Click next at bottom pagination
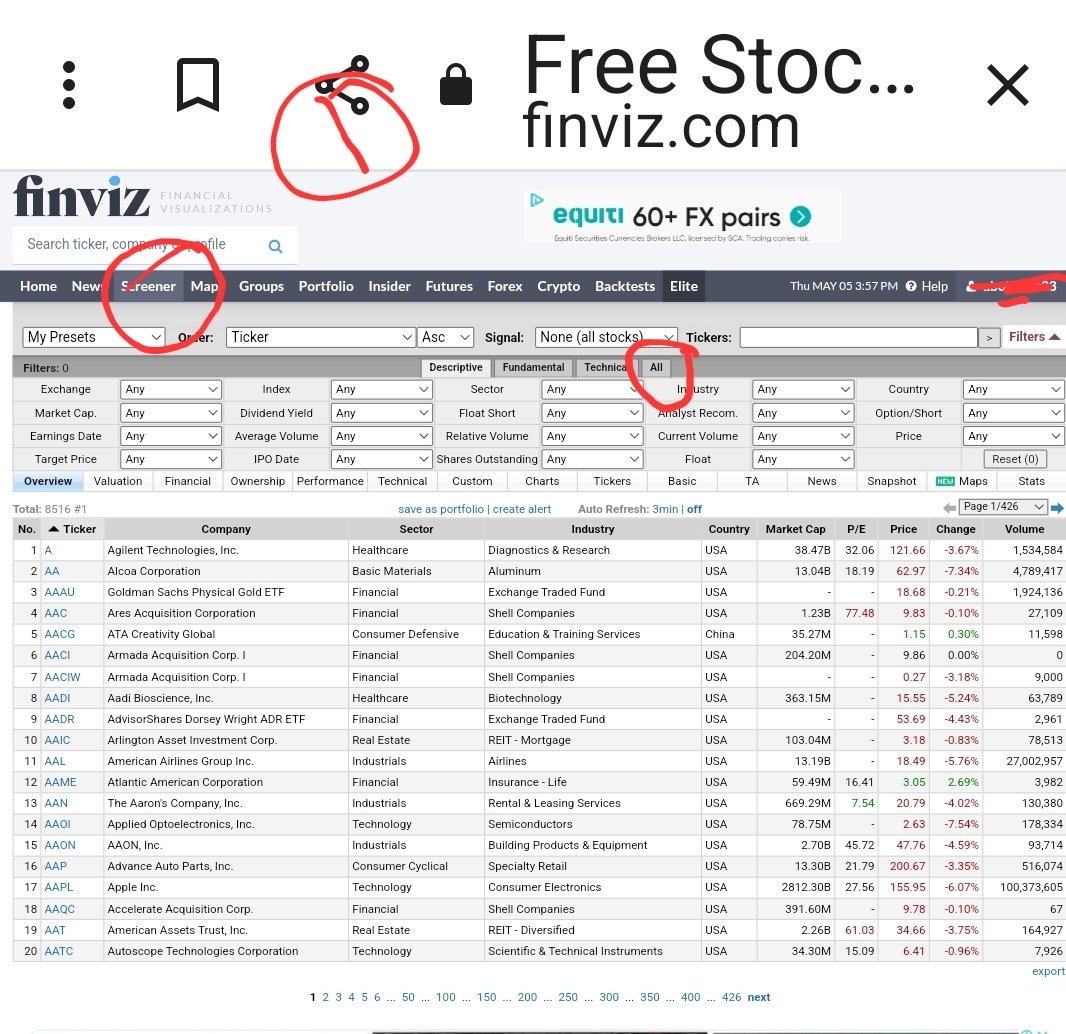This screenshot has width=1066, height=1034. [759, 997]
